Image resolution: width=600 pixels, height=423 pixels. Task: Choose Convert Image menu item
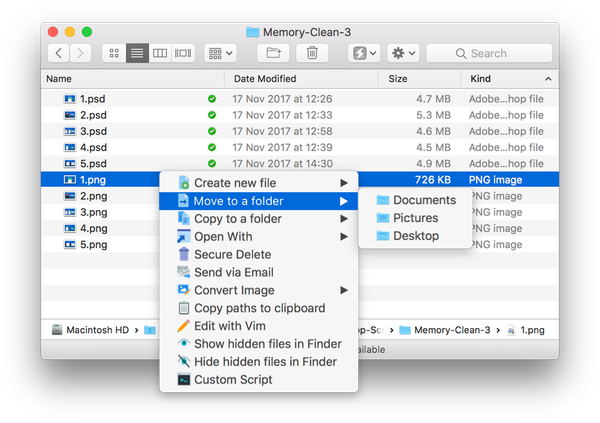(x=259, y=290)
